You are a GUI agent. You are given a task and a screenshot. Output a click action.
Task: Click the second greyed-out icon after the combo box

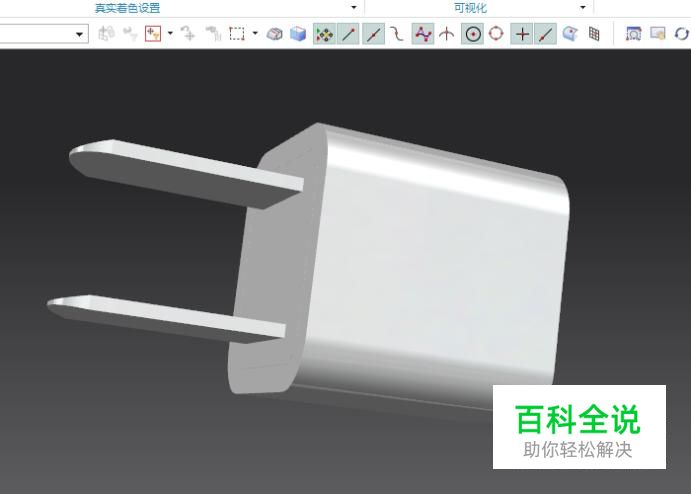pyautogui.click(x=130, y=33)
